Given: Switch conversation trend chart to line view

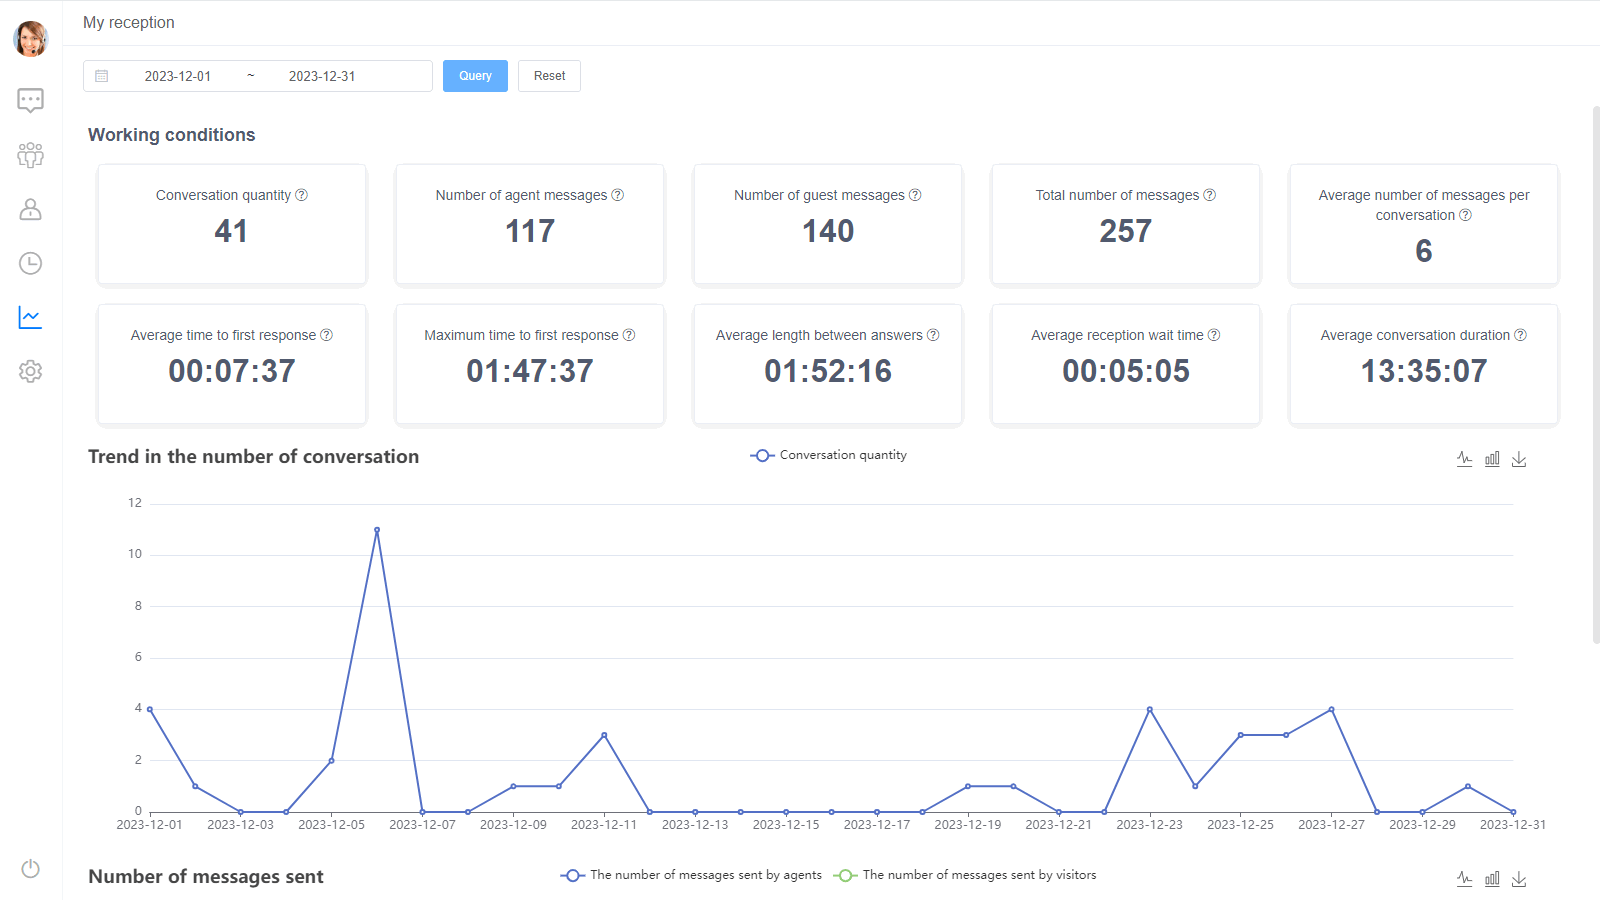Looking at the screenshot, I should [1464, 459].
